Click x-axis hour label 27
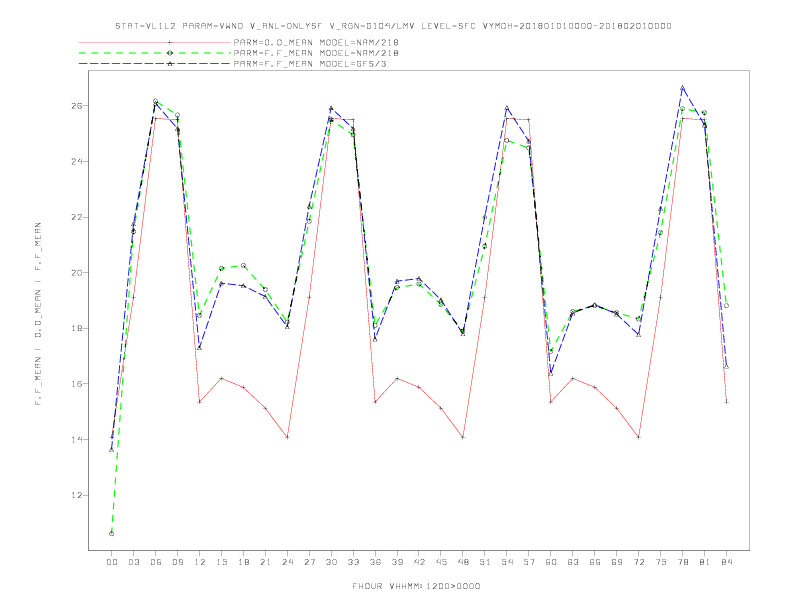Screen dimensions: 792x612 pyautogui.click(x=310, y=562)
